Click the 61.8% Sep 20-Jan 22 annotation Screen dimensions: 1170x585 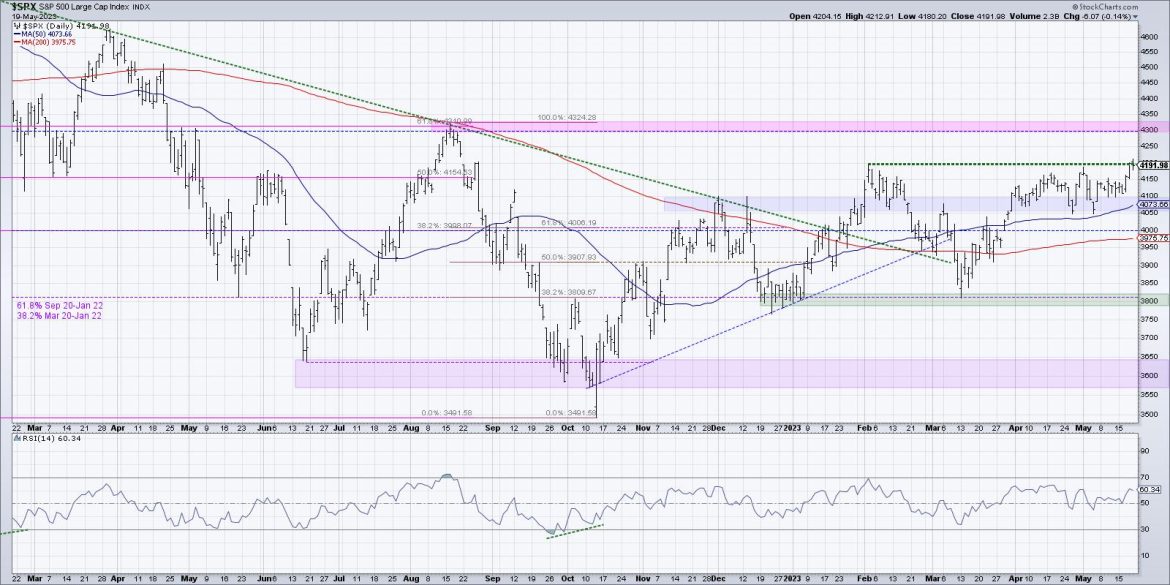61,304
